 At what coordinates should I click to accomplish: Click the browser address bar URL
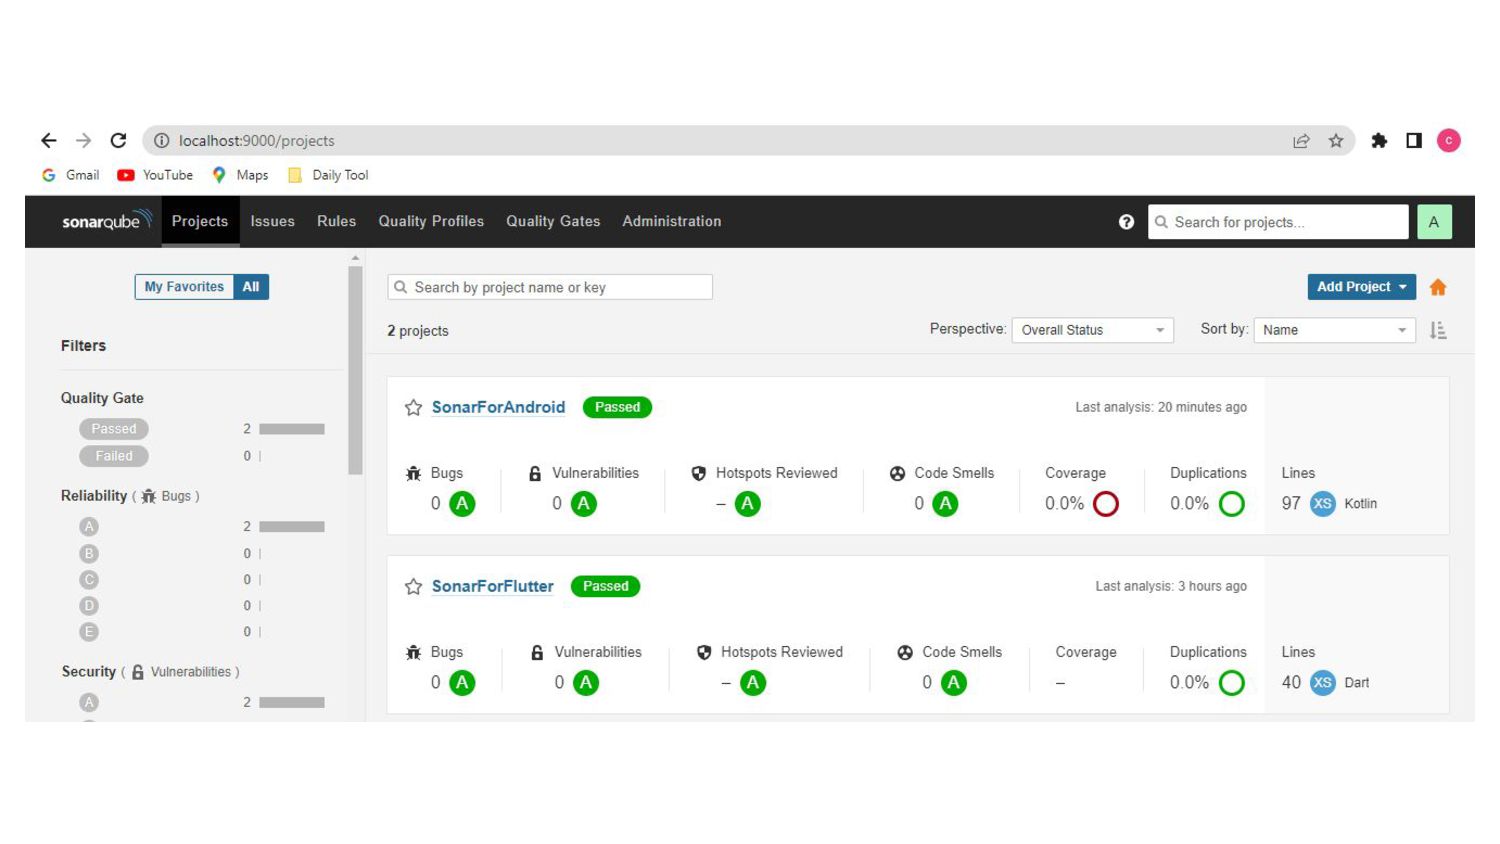(x=256, y=141)
